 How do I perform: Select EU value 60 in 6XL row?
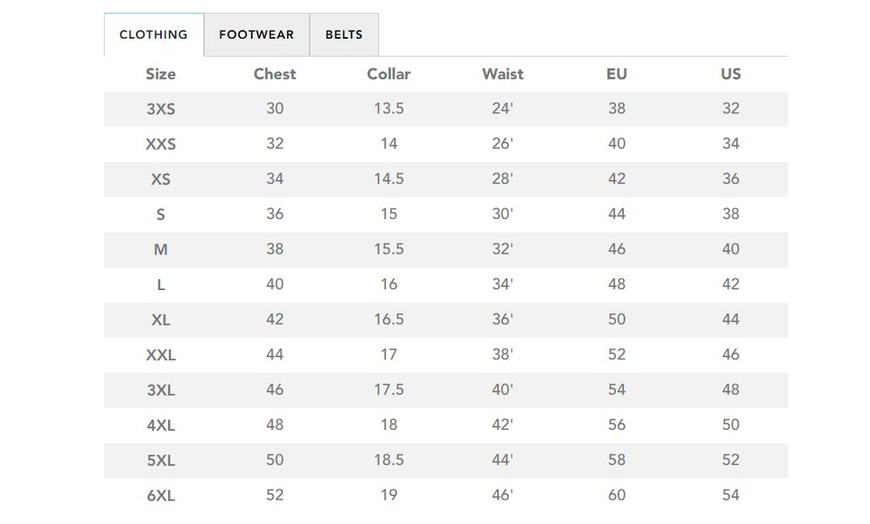click(617, 495)
